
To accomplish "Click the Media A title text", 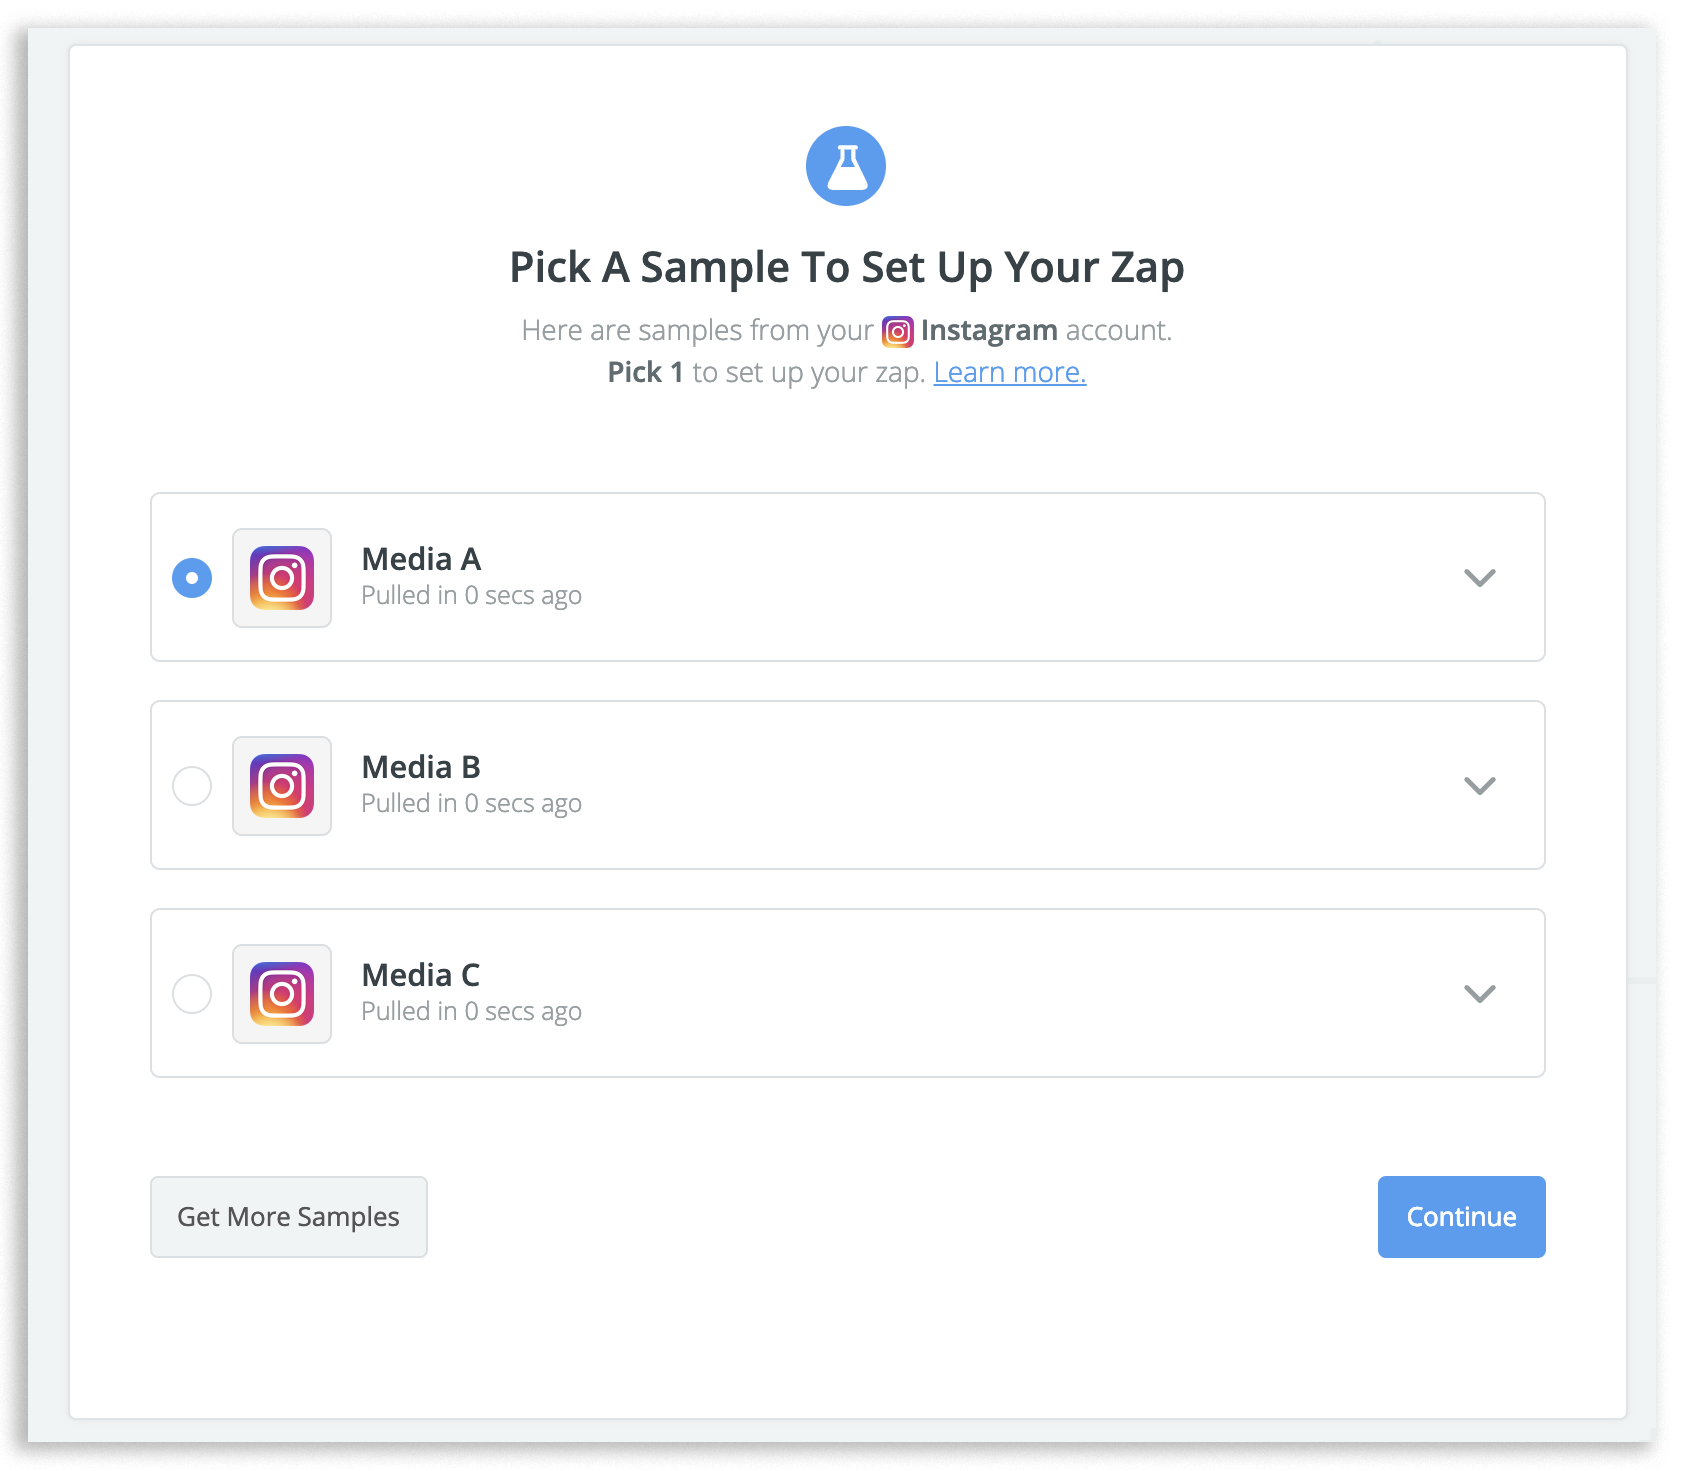I will point(421,559).
